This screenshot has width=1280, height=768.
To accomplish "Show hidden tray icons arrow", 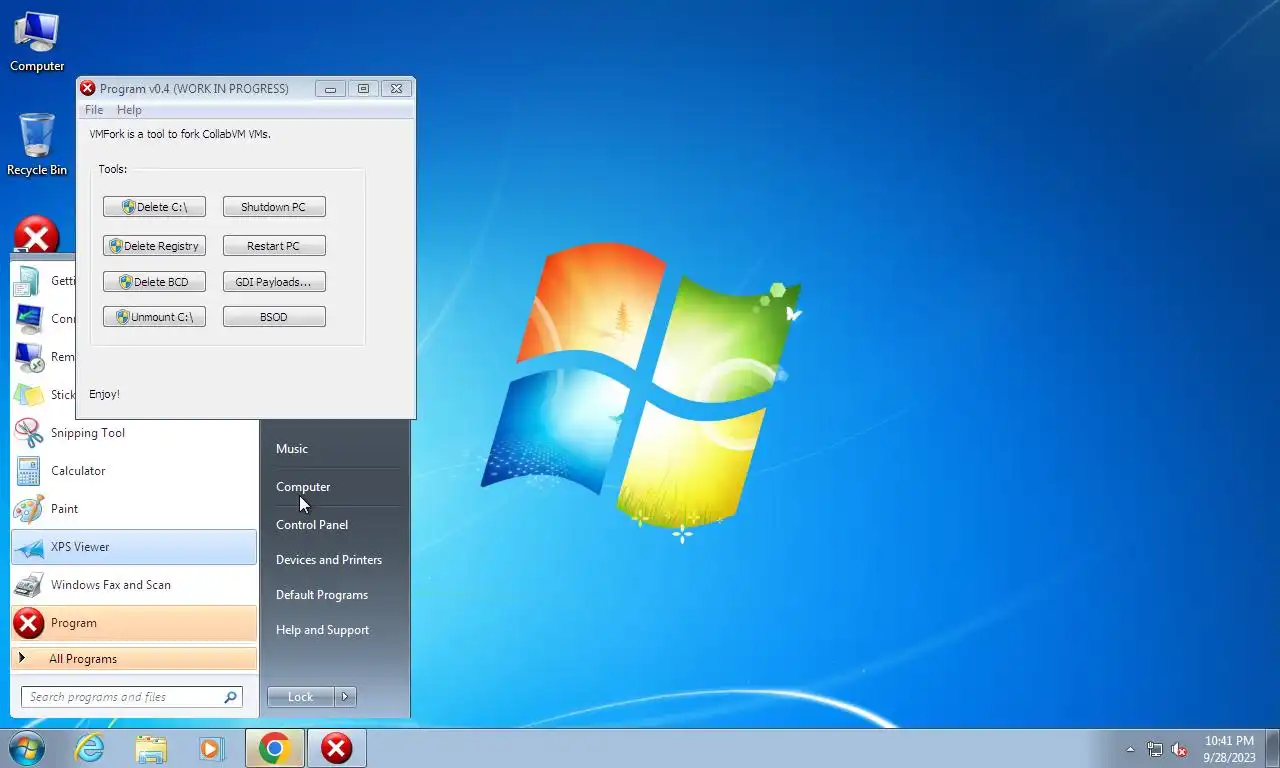I will (x=1131, y=749).
